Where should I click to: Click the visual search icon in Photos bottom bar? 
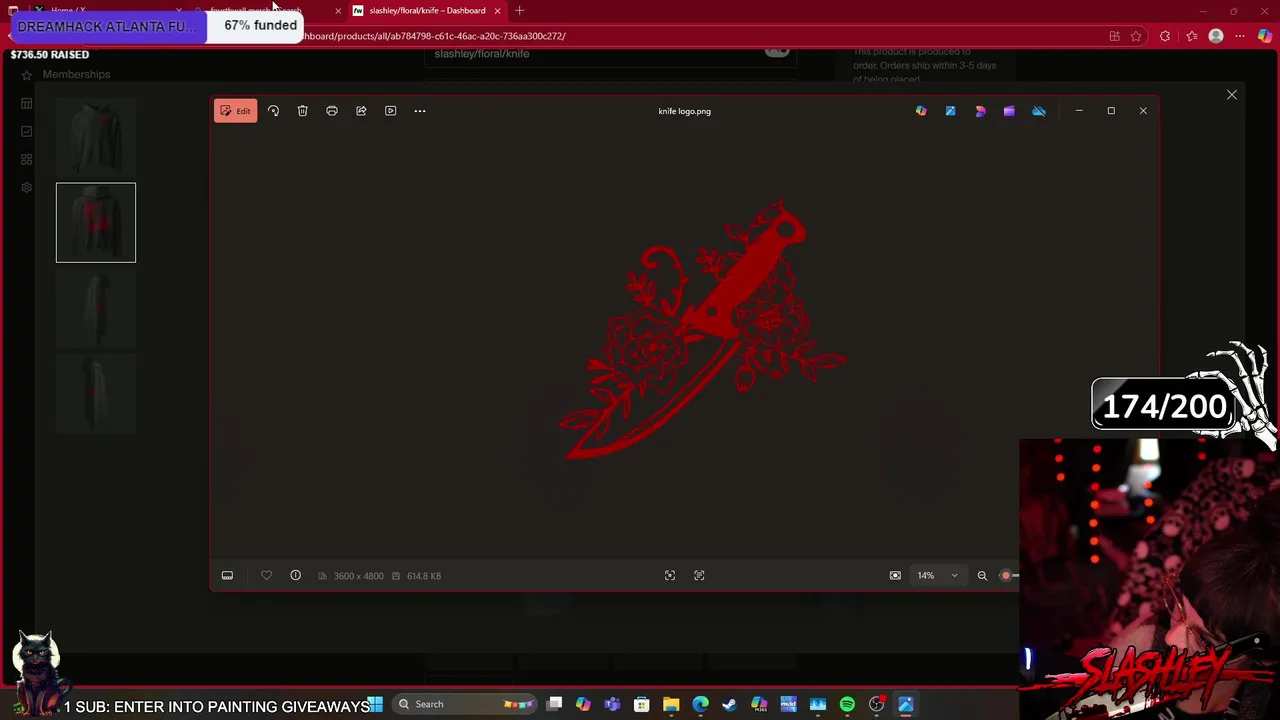pos(699,576)
